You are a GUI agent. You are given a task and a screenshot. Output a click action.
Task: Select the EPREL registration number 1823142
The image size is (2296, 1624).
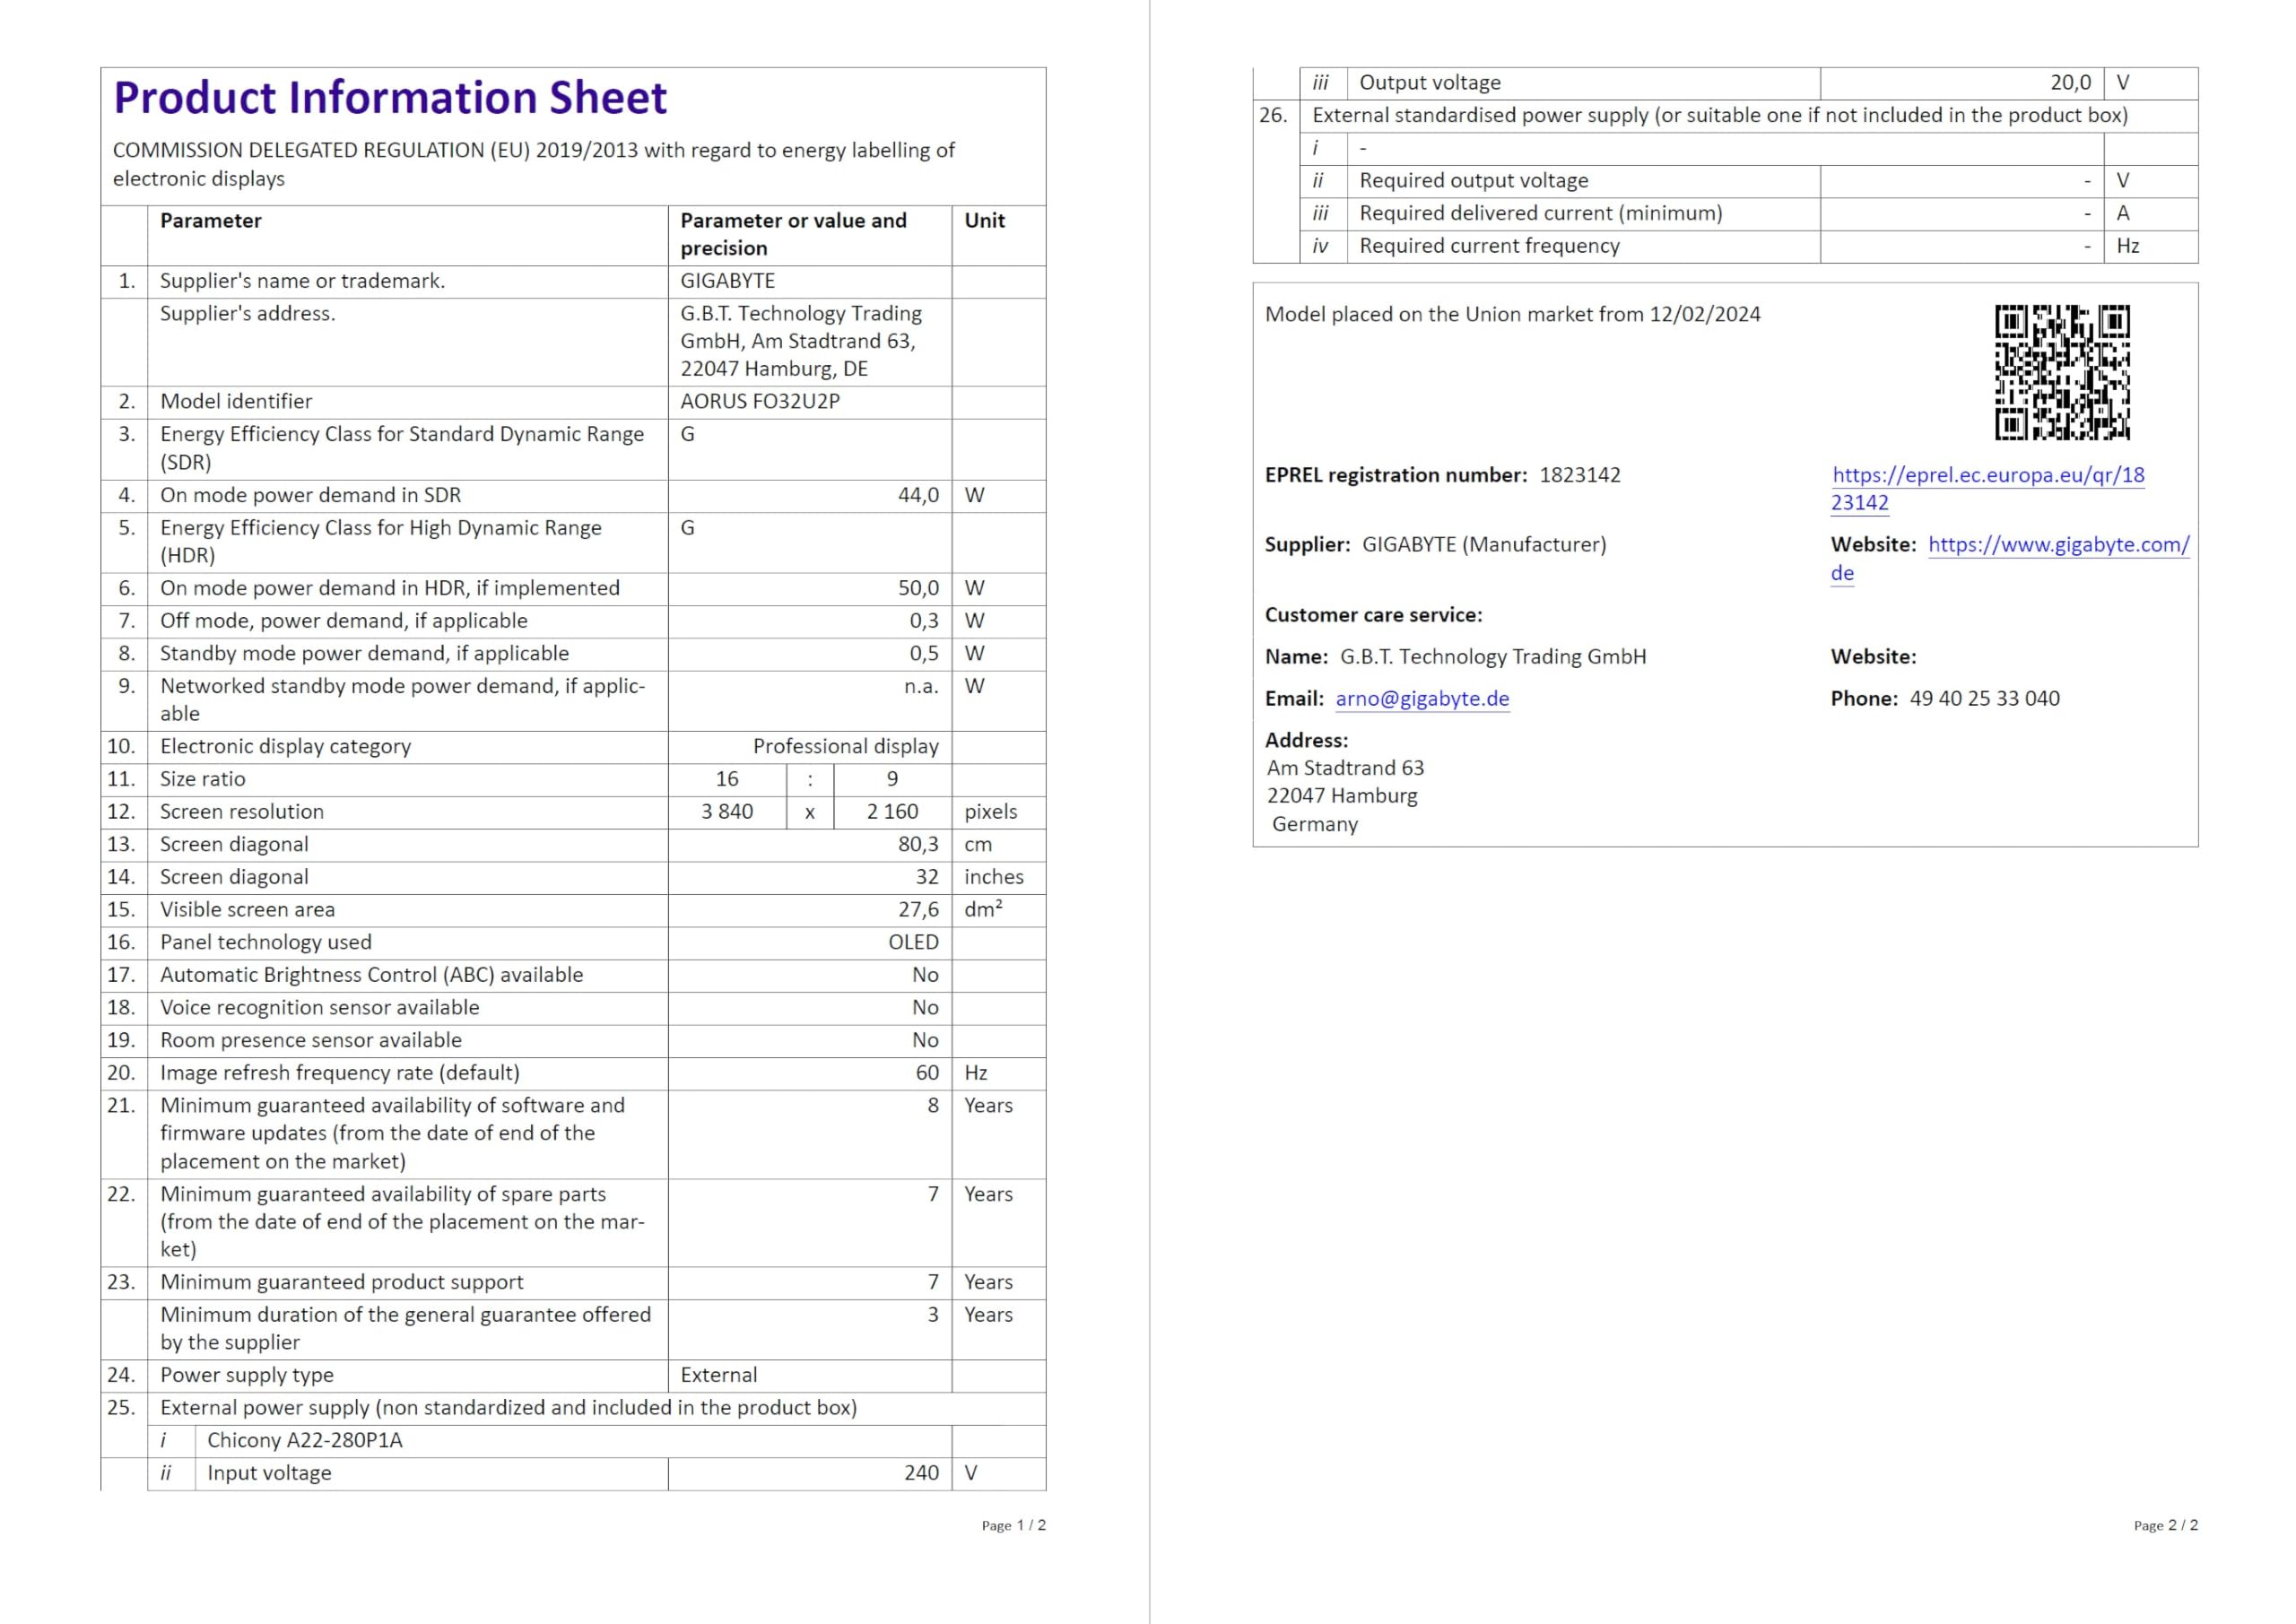pos(1580,475)
